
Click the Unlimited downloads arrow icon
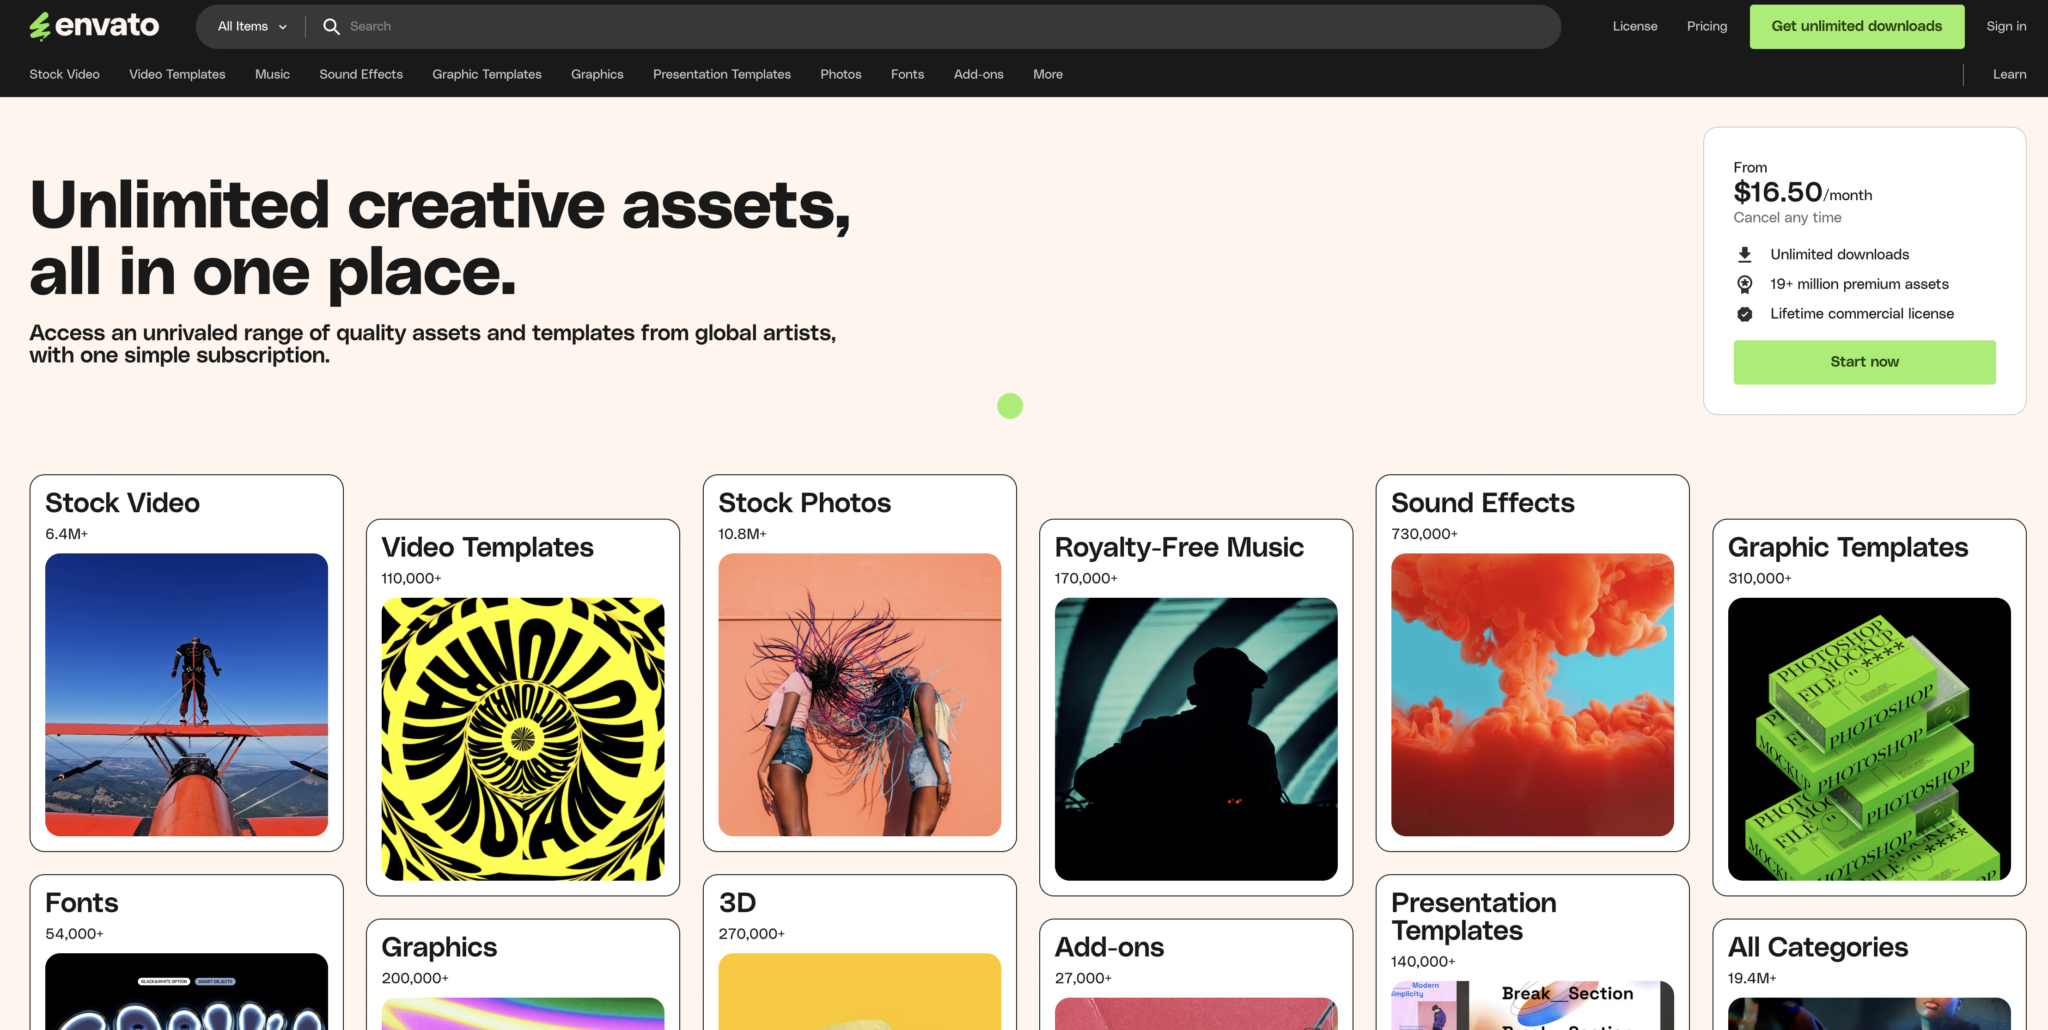tap(1744, 255)
